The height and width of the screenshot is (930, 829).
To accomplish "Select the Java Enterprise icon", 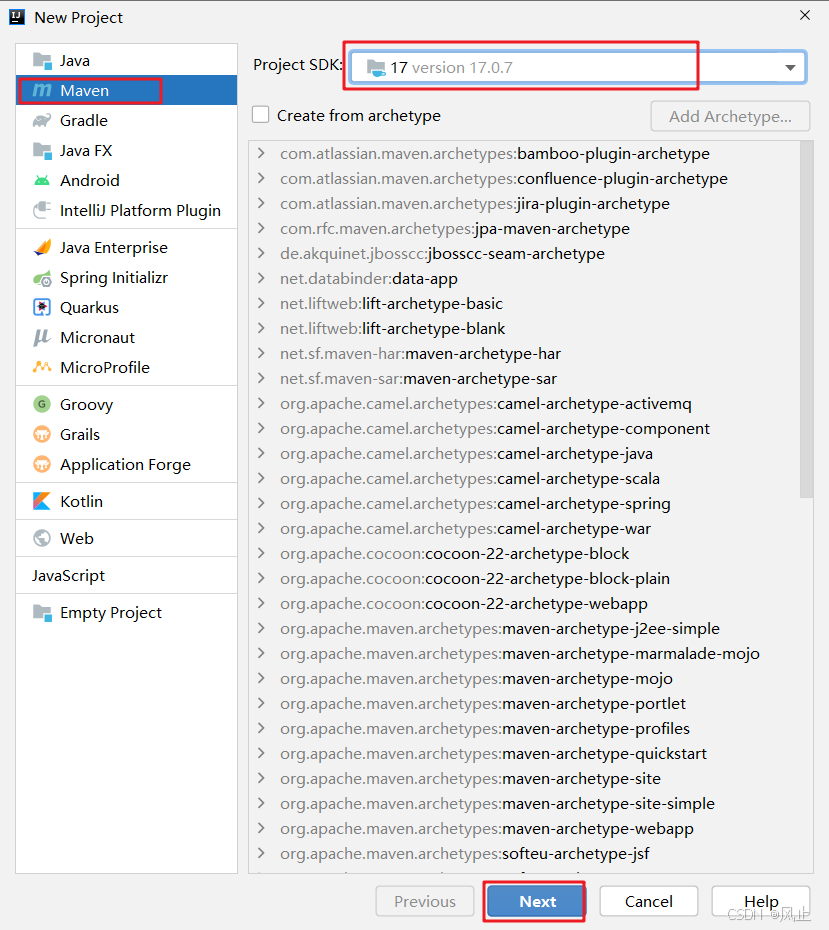I will coord(42,248).
